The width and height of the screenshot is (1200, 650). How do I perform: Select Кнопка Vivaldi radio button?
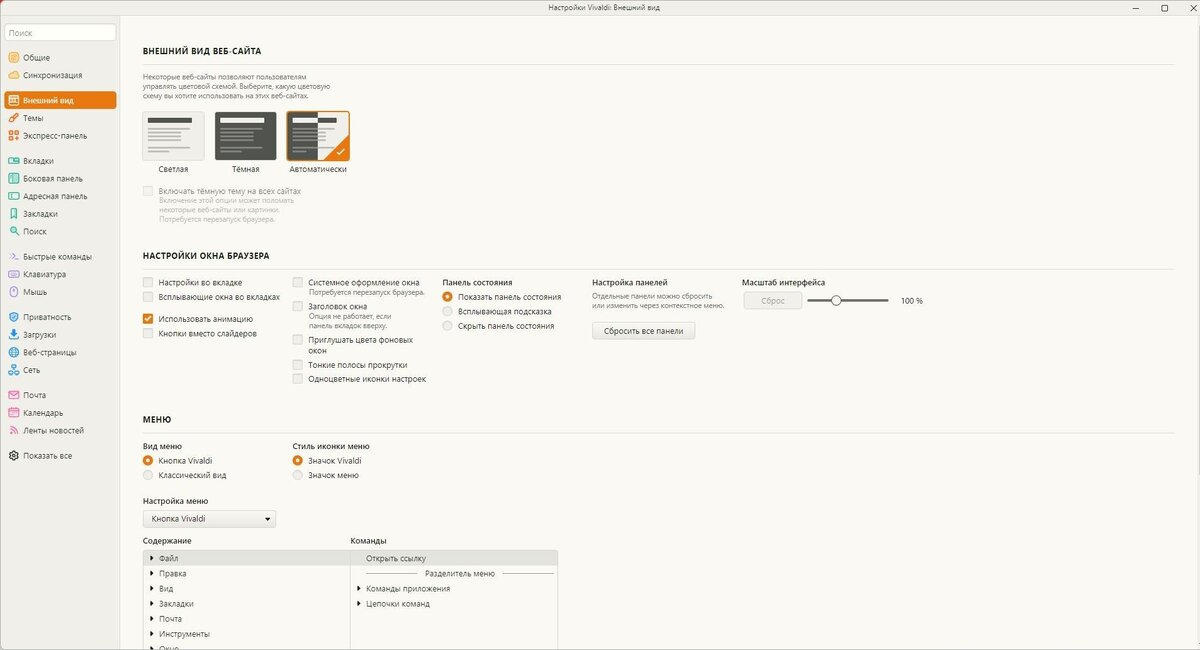pyautogui.click(x=148, y=461)
